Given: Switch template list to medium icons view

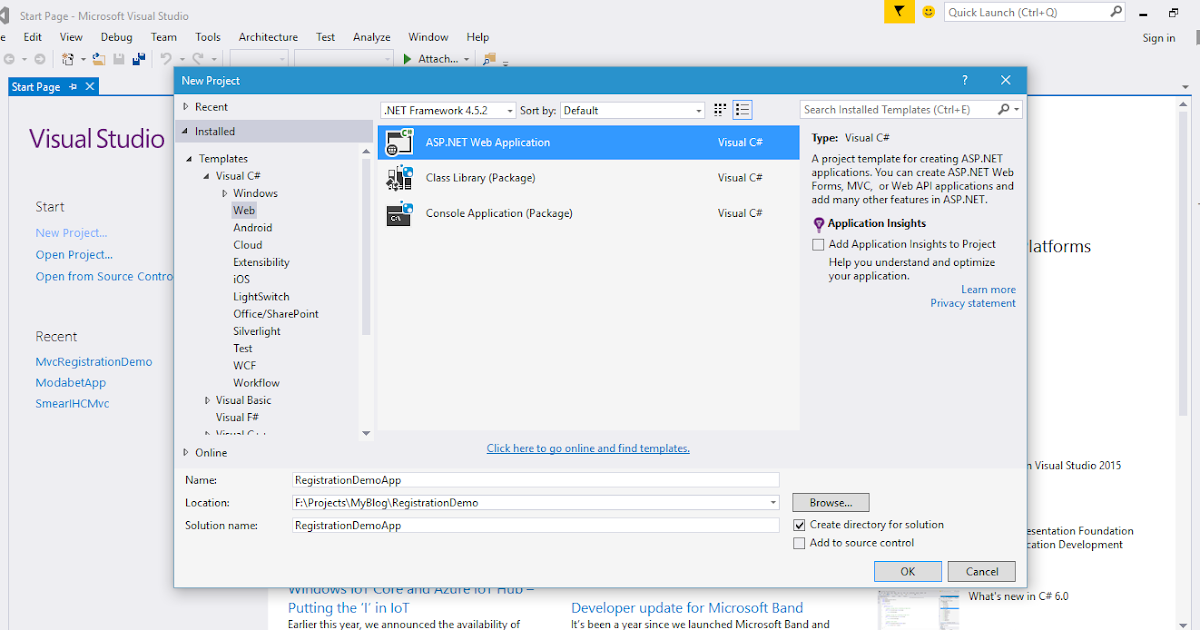Looking at the screenshot, I should coord(742,110).
